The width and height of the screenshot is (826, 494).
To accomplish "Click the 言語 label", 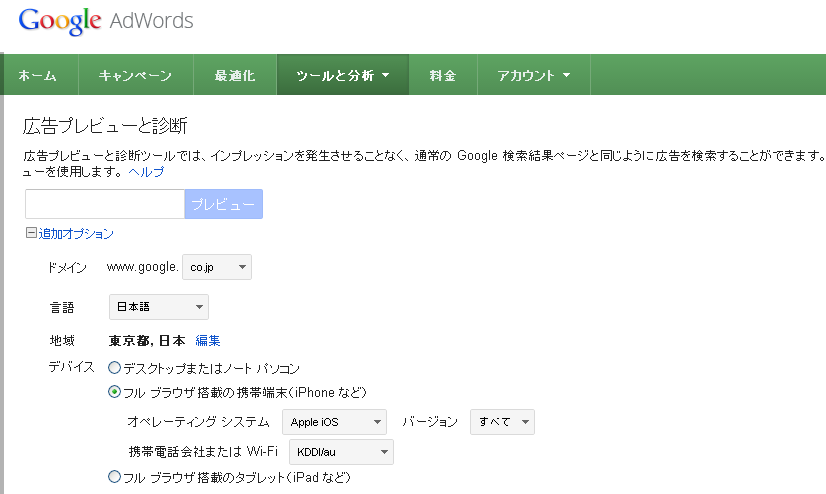I will click(62, 307).
